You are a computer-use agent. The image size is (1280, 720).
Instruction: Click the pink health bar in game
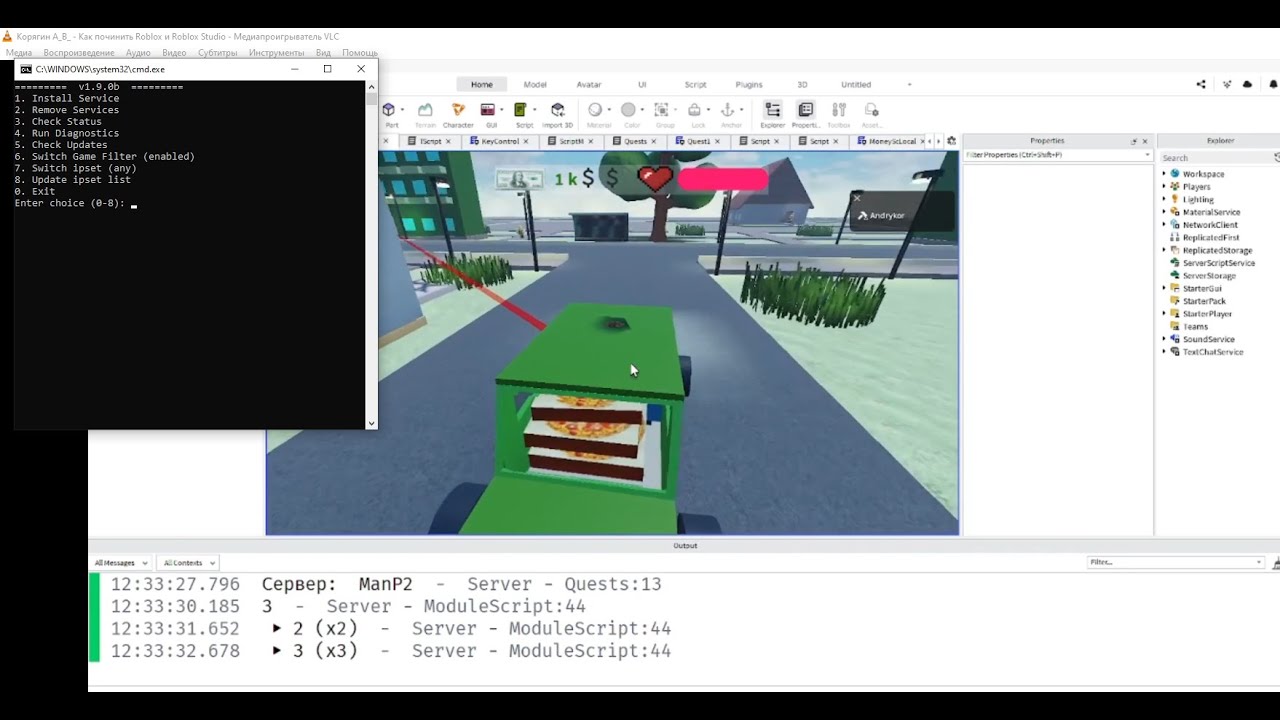pyautogui.click(x=723, y=179)
